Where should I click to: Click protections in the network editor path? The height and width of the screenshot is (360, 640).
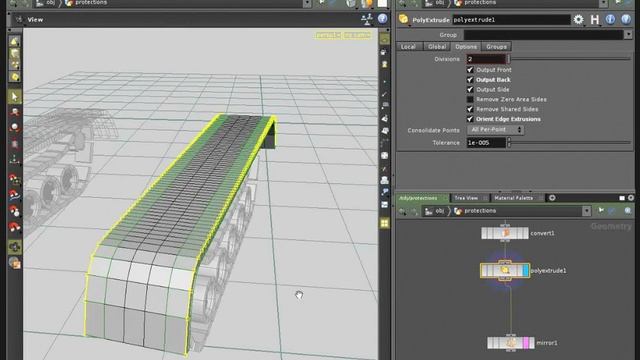point(480,211)
